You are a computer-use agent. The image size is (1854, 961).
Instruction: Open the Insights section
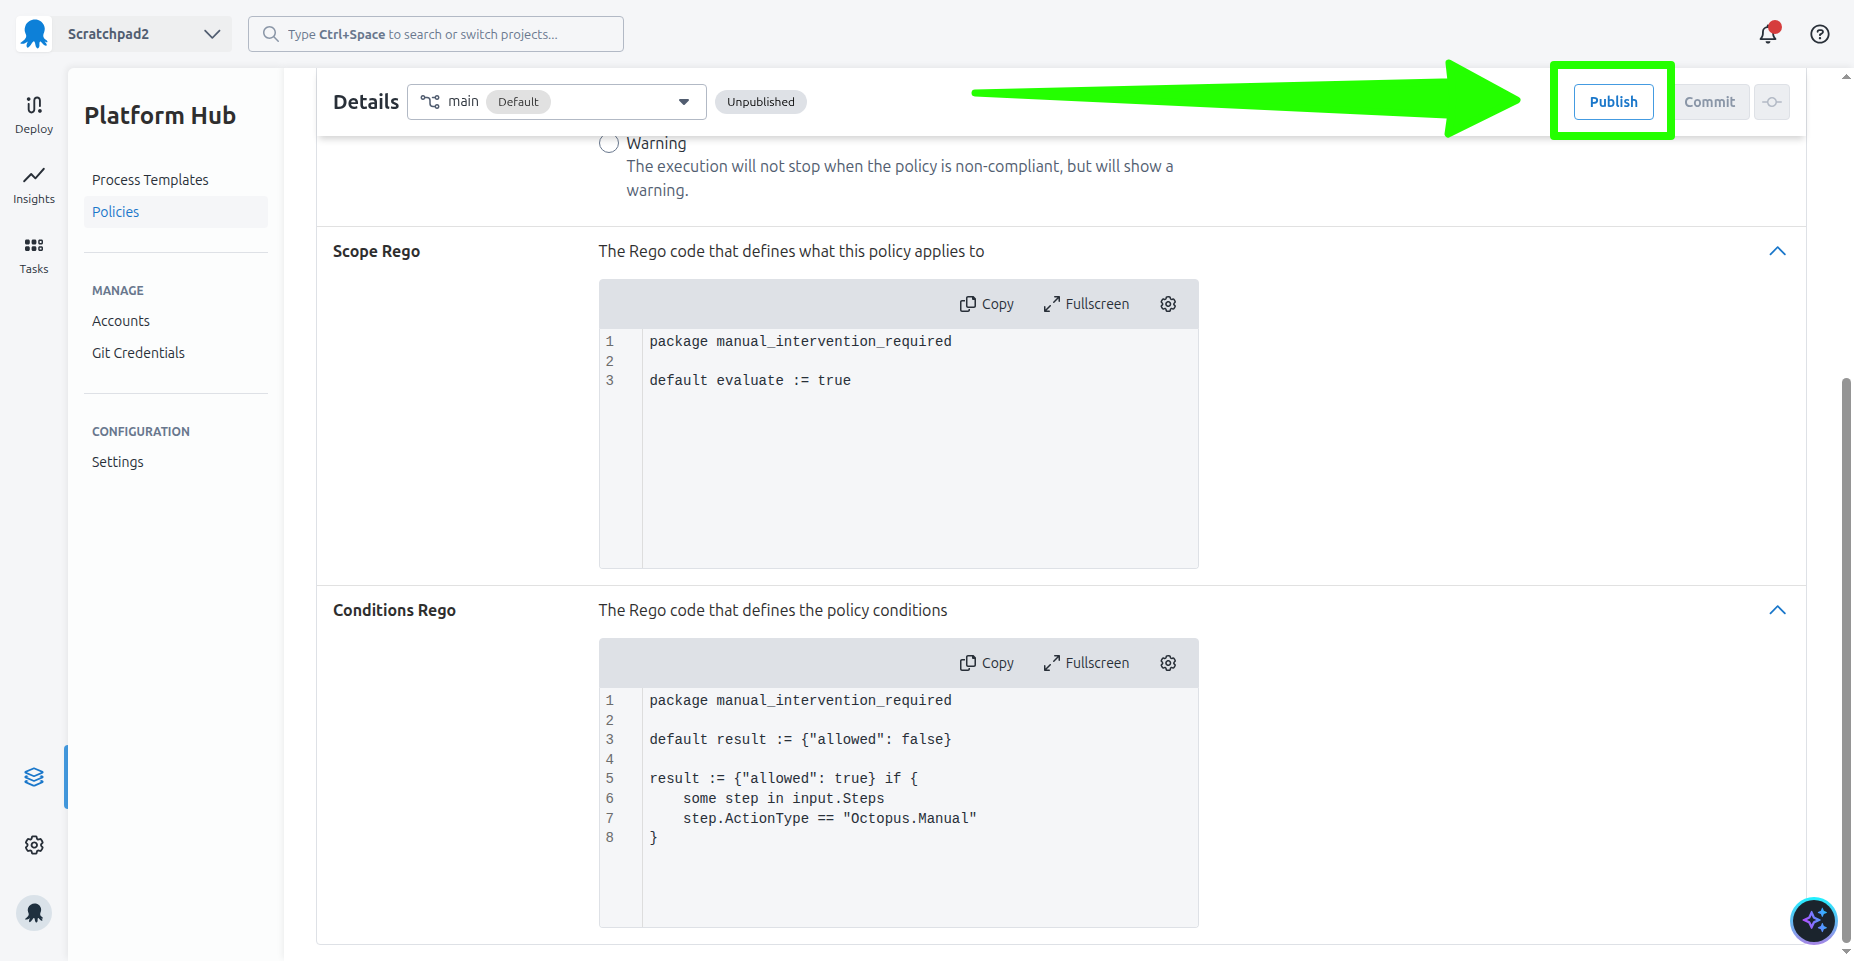[33, 185]
